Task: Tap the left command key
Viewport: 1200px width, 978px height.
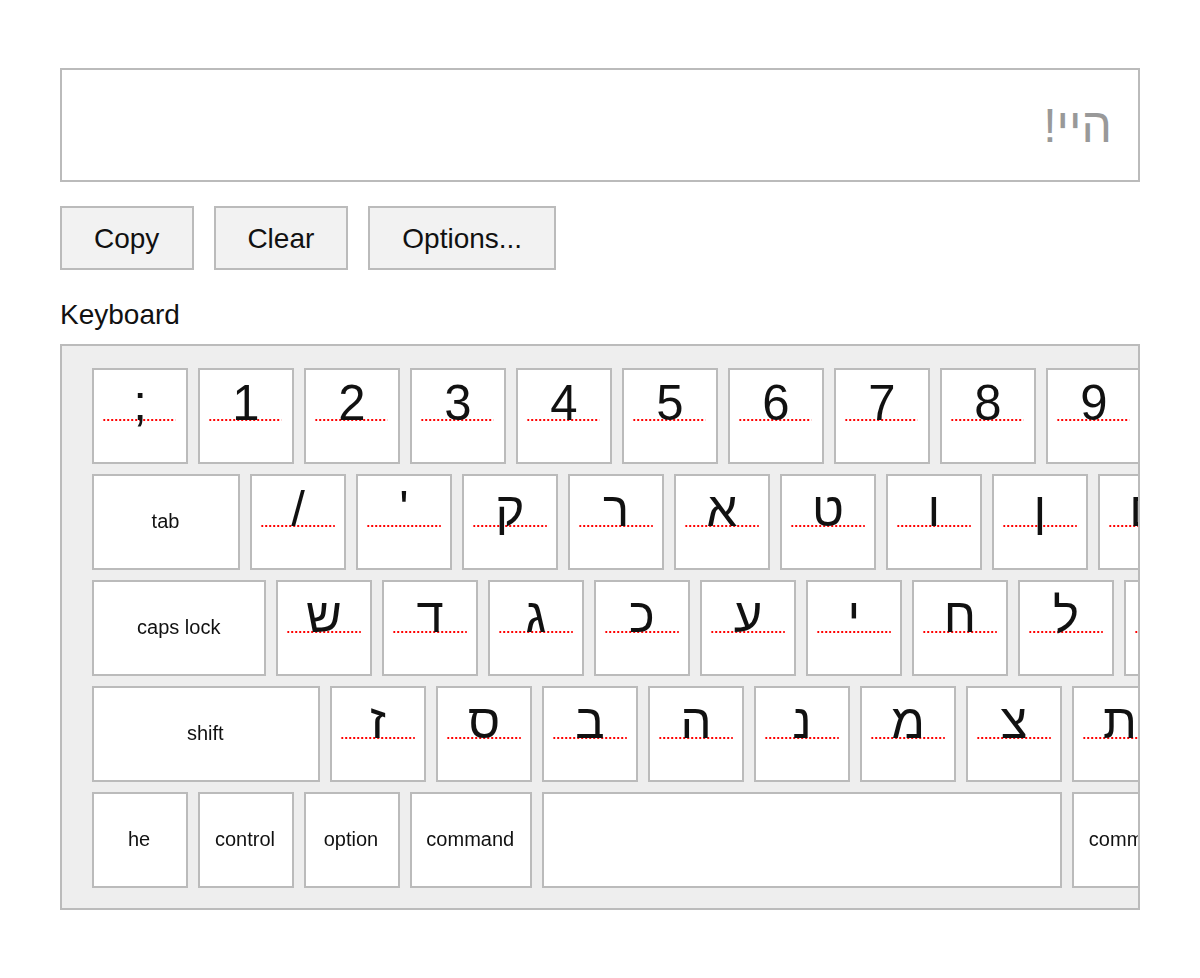Action: click(471, 840)
